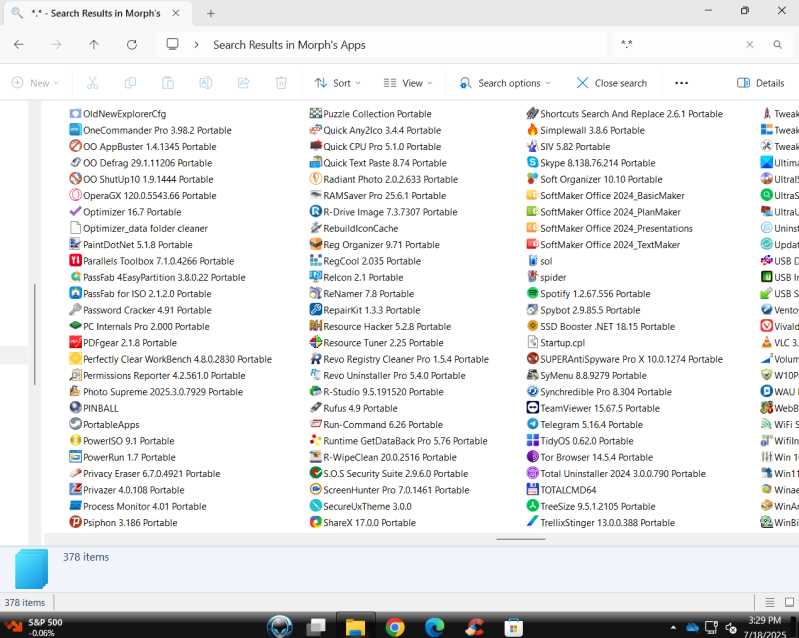Click the PC icon in address bar
Image resolution: width=799 pixels, height=638 pixels.
point(173,44)
